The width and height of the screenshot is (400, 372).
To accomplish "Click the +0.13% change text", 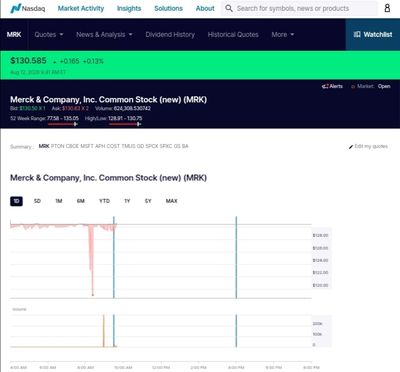I will coord(93,61).
